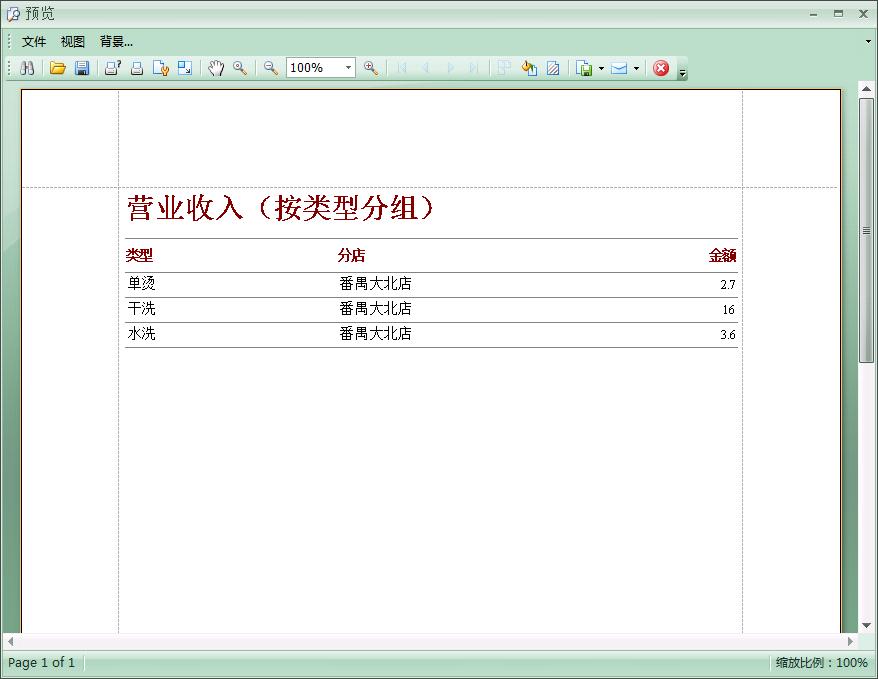Click Page 1 of 1 in status bar
This screenshot has height=679, width=878.
tap(41, 663)
